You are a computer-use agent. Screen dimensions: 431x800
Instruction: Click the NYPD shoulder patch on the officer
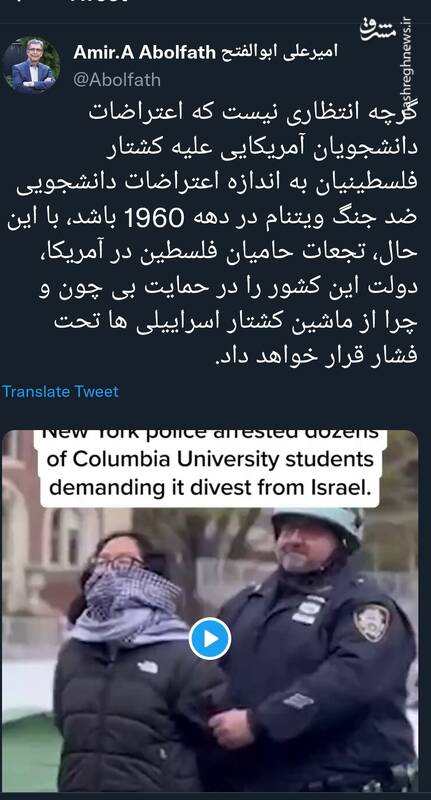click(372, 622)
